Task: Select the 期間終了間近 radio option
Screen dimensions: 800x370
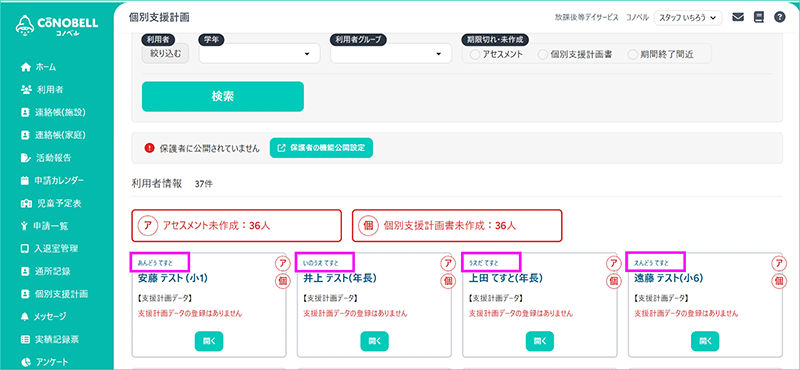Action: (x=660, y=55)
